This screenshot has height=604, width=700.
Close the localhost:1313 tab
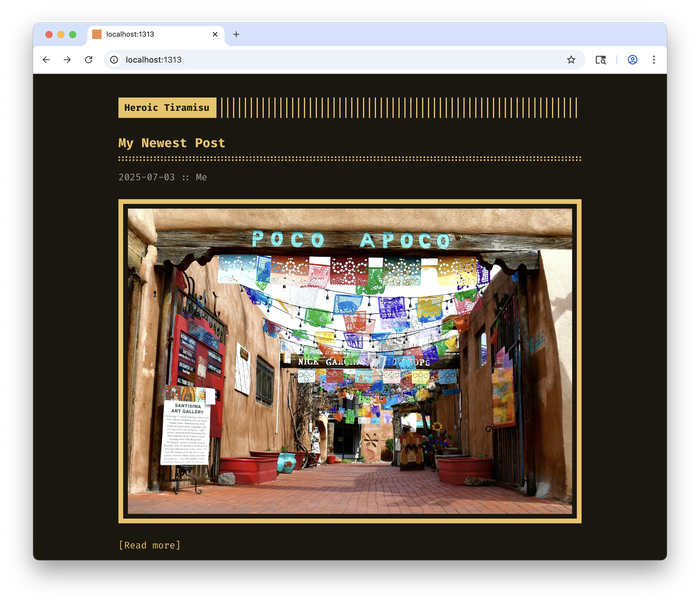click(x=215, y=34)
